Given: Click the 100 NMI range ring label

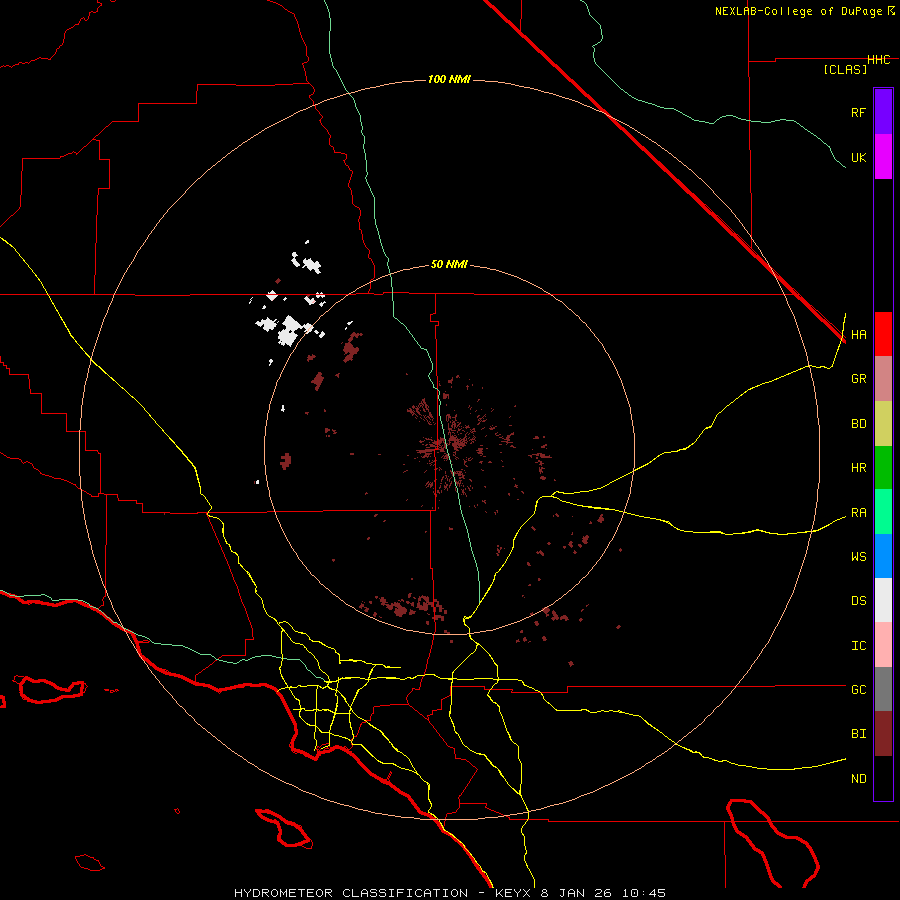Looking at the screenshot, I should [449, 79].
